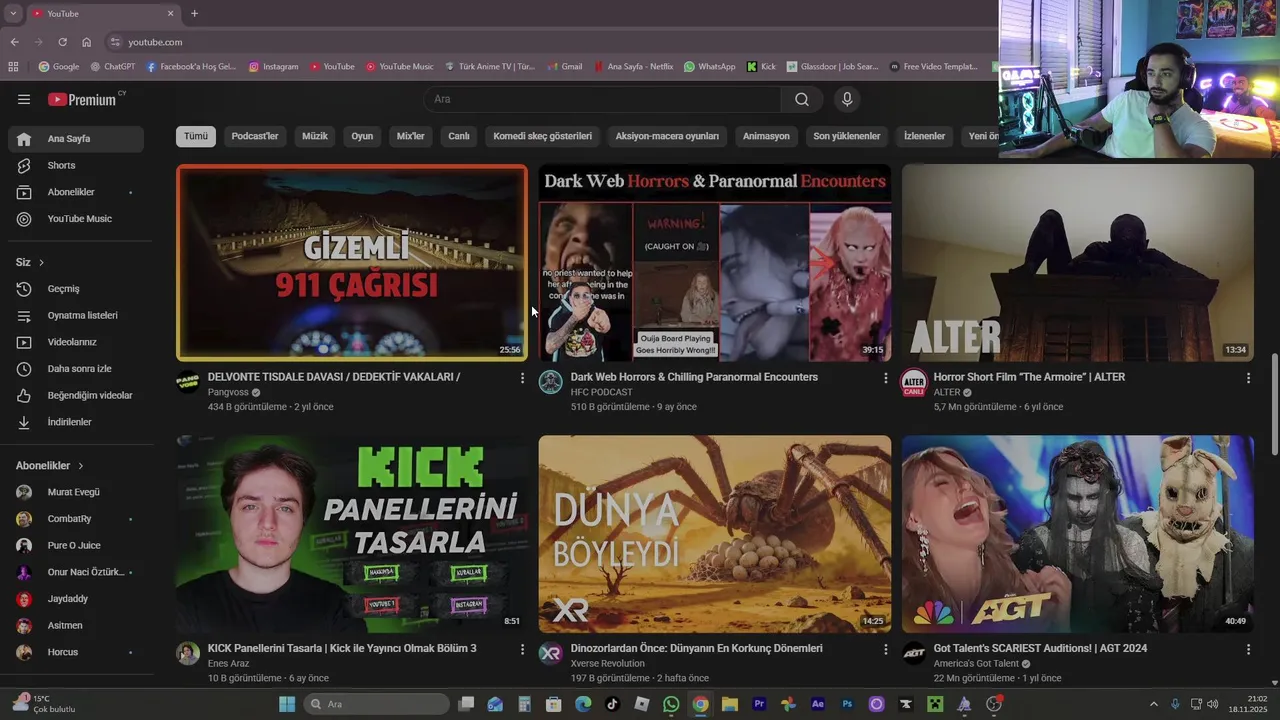Open Pure O Juice subscription channel
1280x720 pixels.
pyautogui.click(x=76, y=546)
